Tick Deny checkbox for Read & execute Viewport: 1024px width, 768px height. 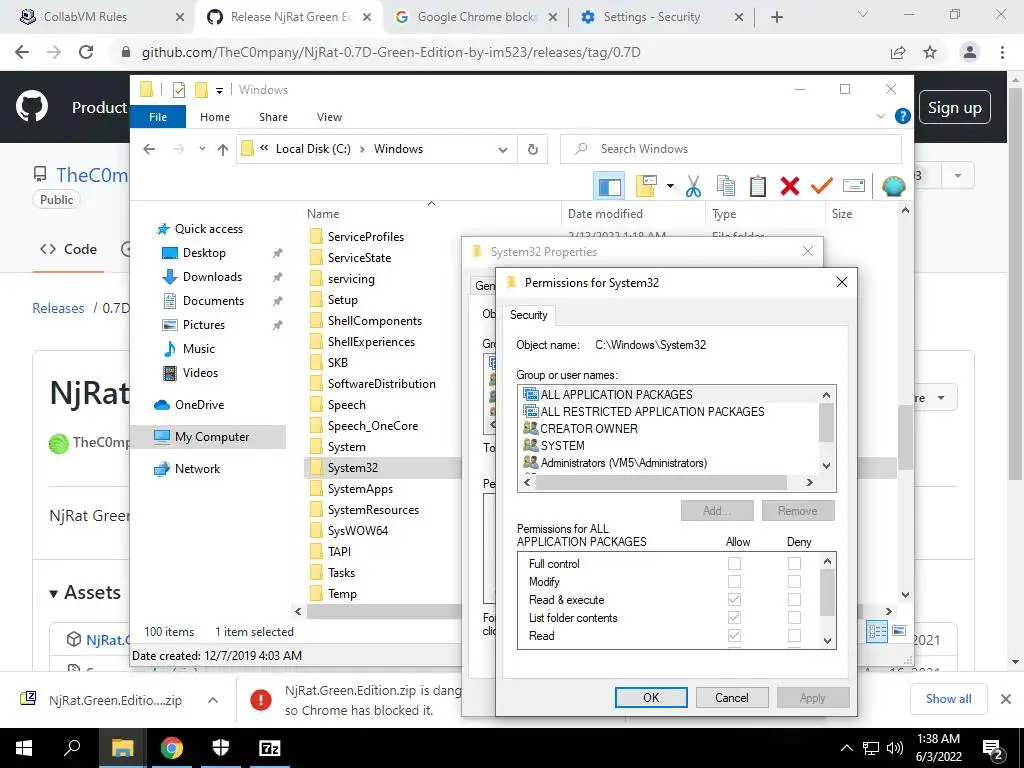[794, 600]
